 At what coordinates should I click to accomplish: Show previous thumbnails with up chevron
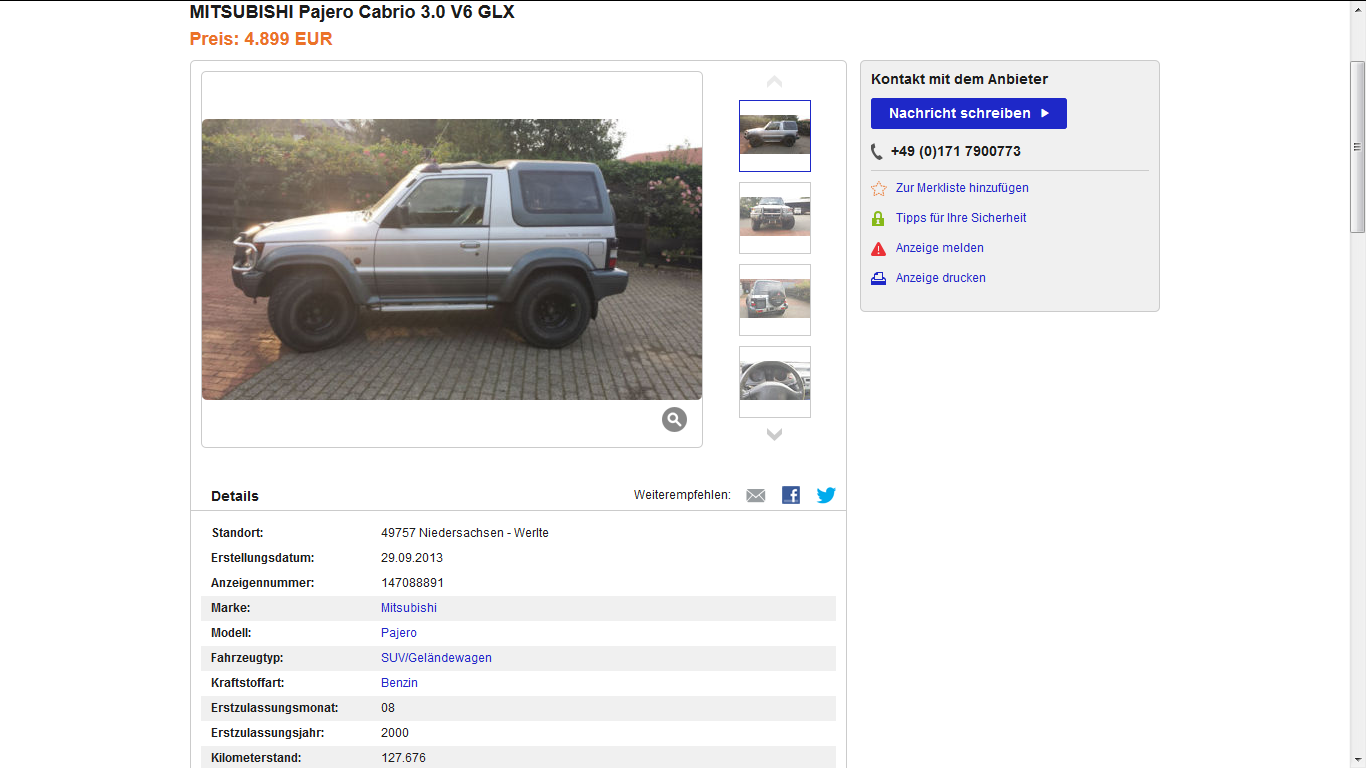click(774, 82)
